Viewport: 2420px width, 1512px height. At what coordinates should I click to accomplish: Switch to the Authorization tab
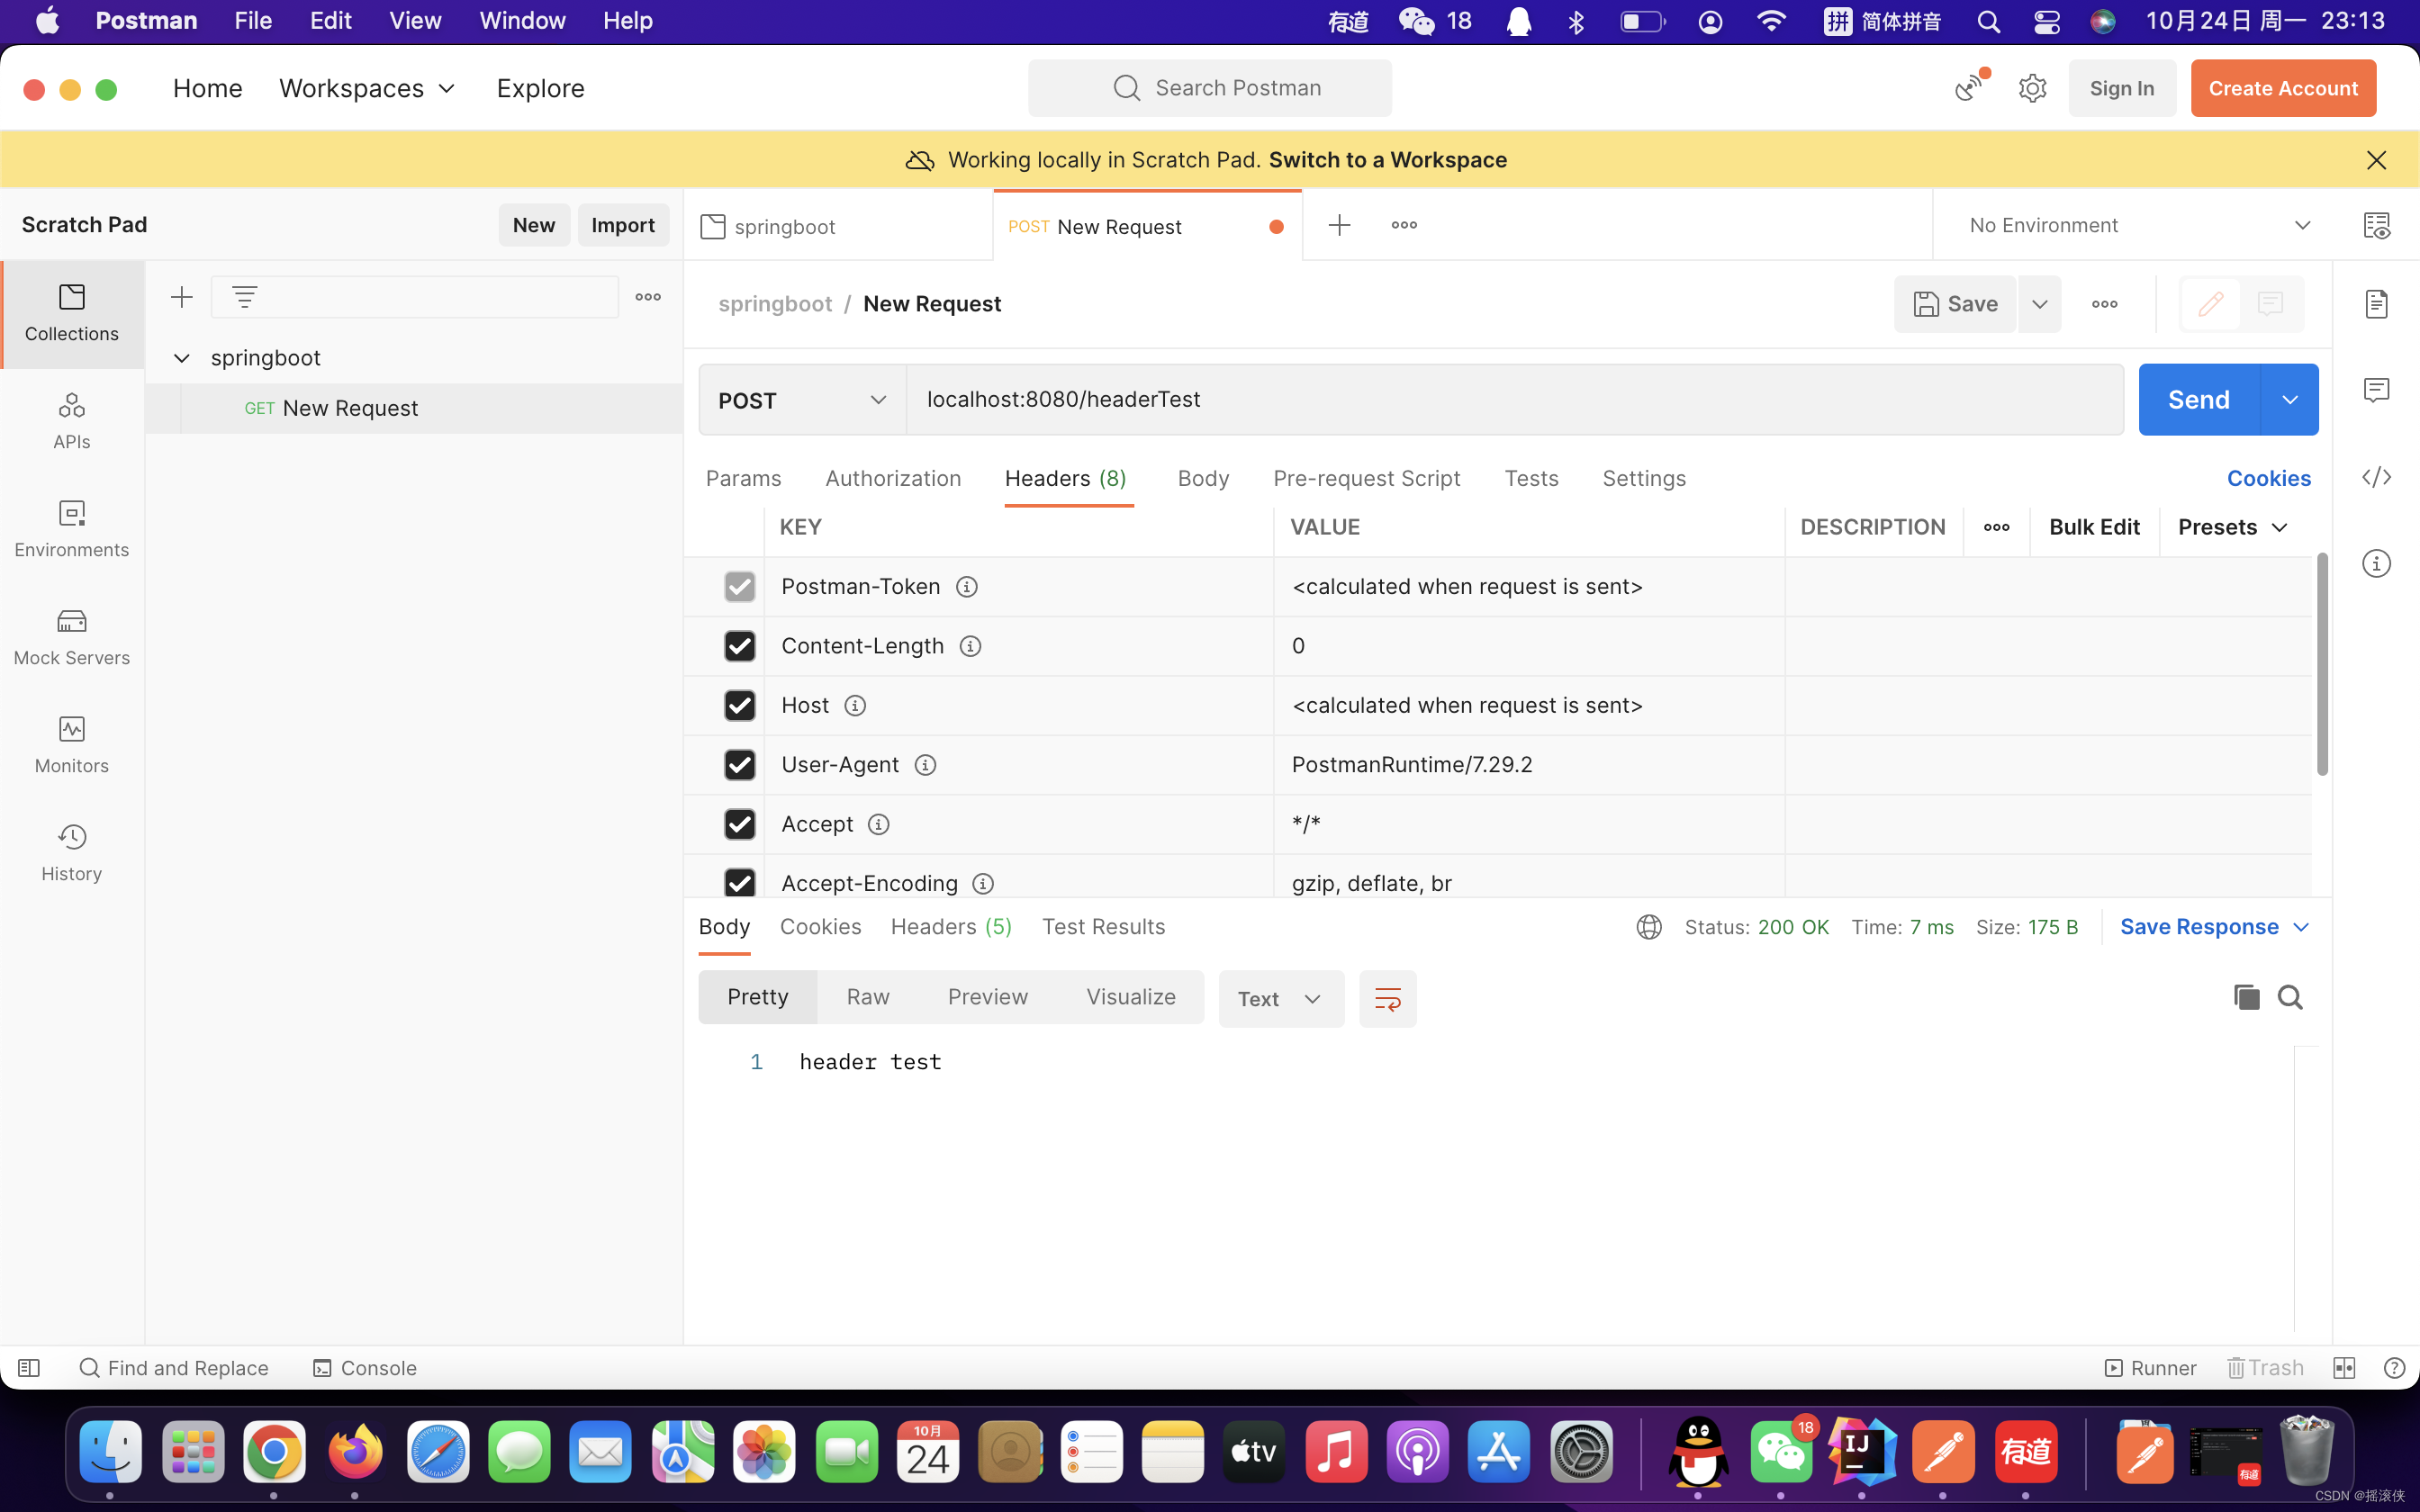892,478
